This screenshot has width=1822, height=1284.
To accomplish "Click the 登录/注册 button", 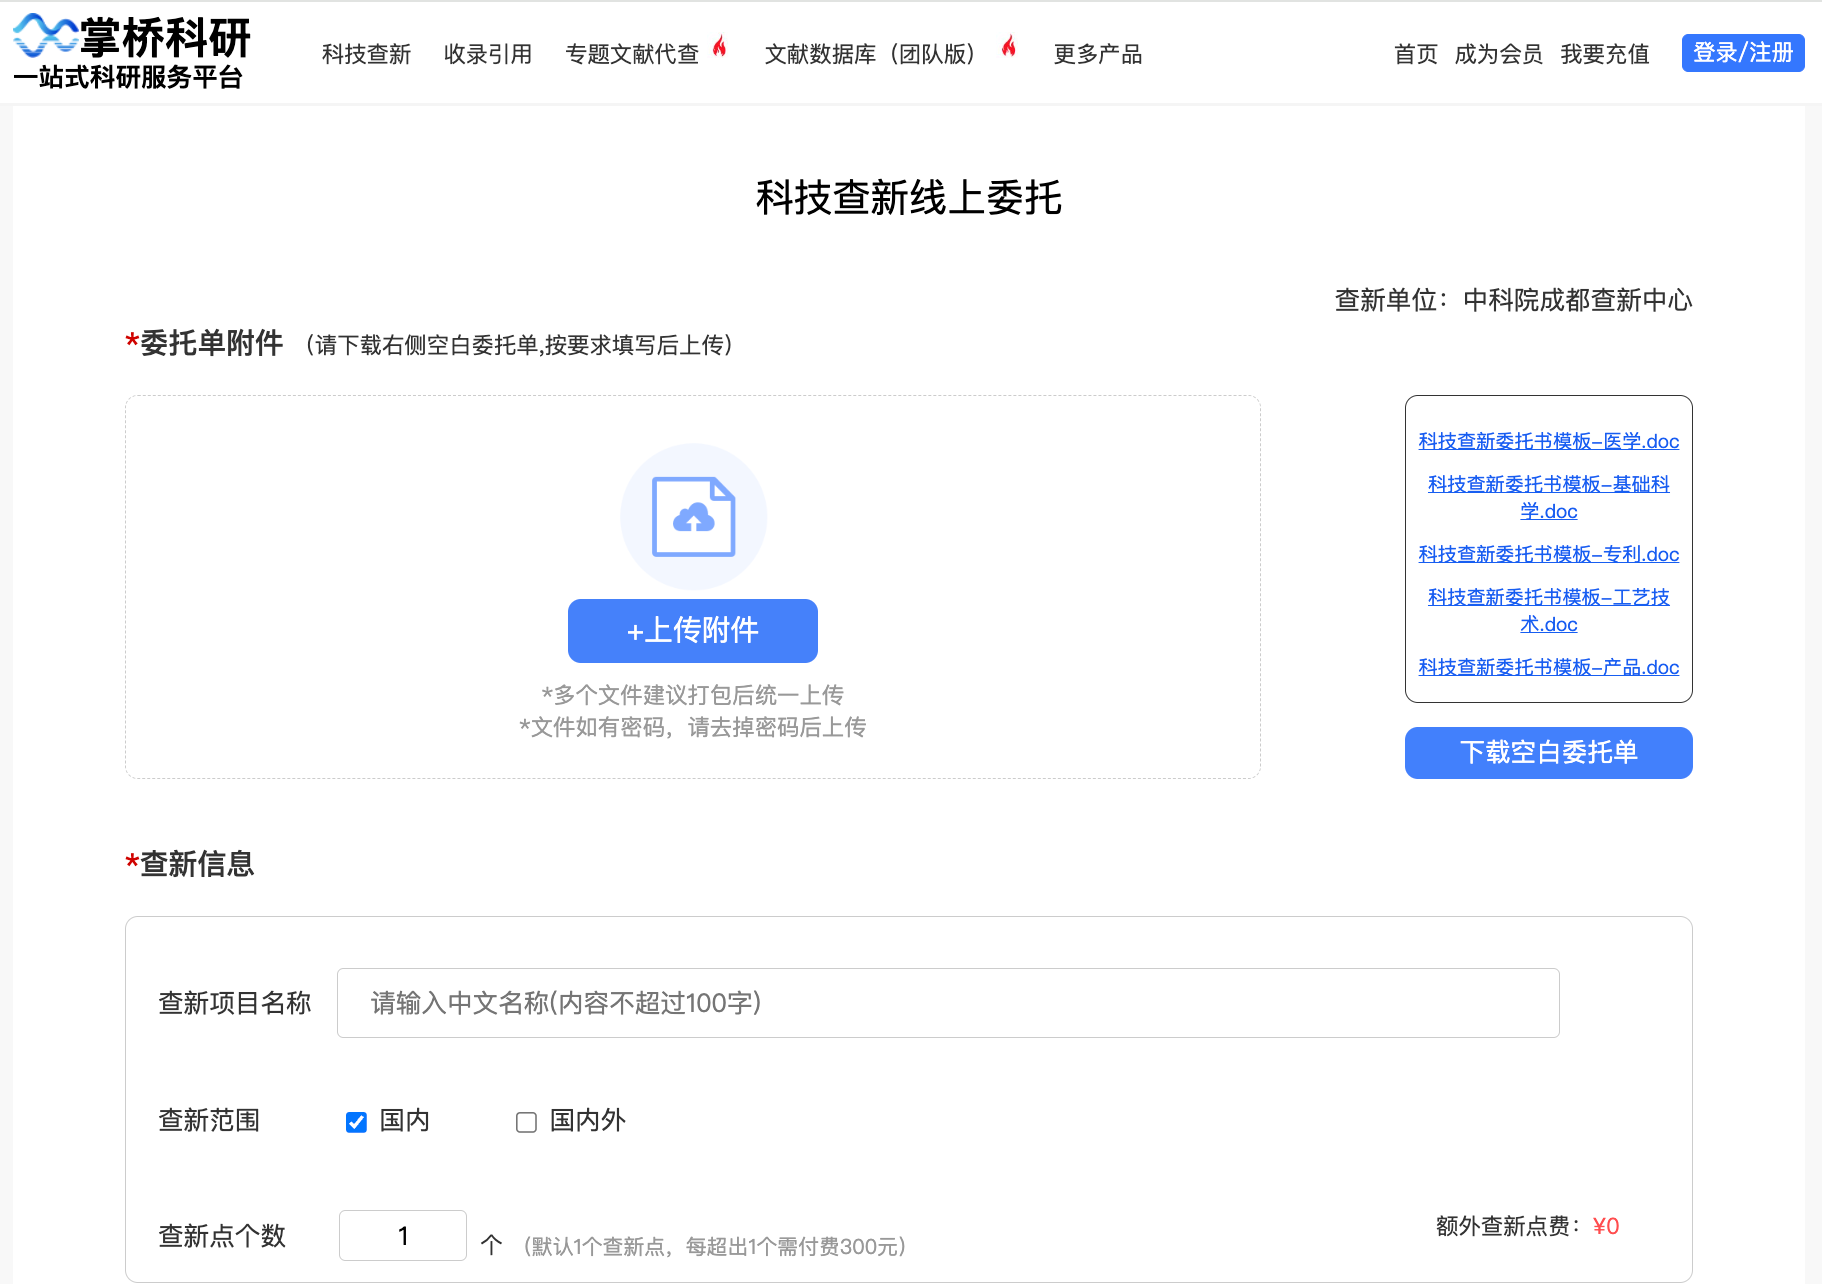I will 1743,53.
